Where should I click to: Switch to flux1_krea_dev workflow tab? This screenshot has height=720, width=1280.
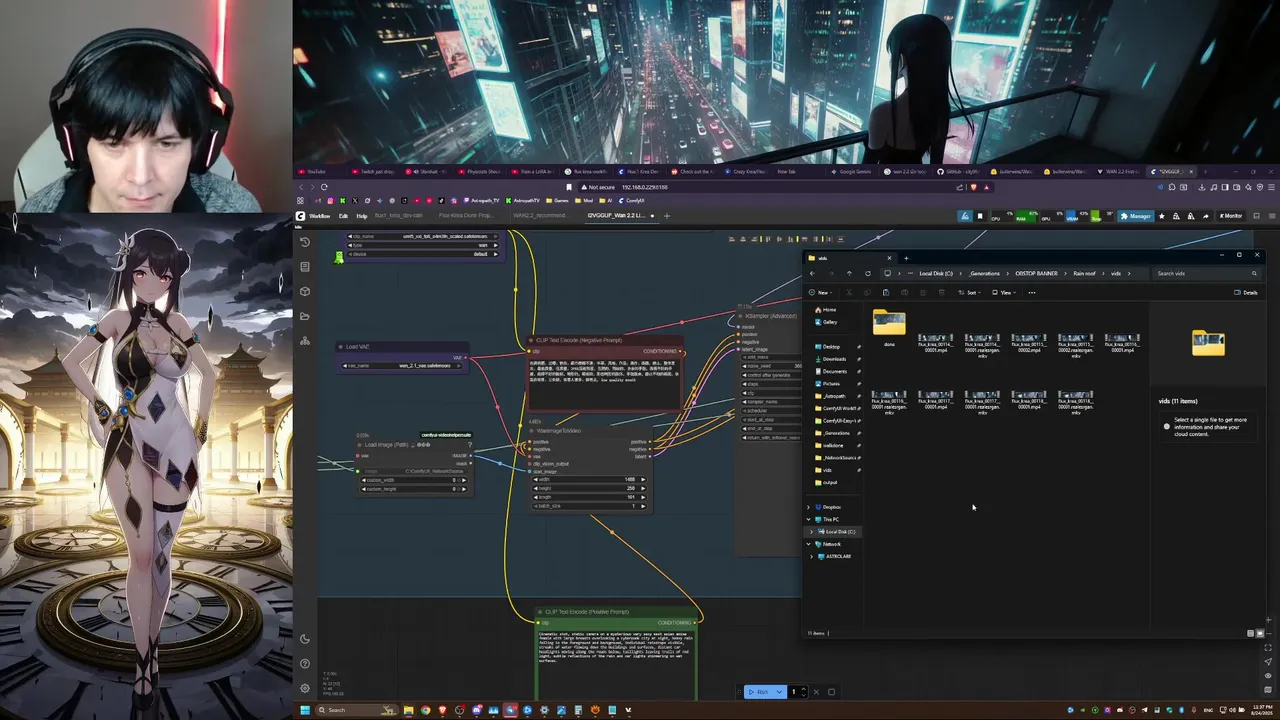coord(398,216)
